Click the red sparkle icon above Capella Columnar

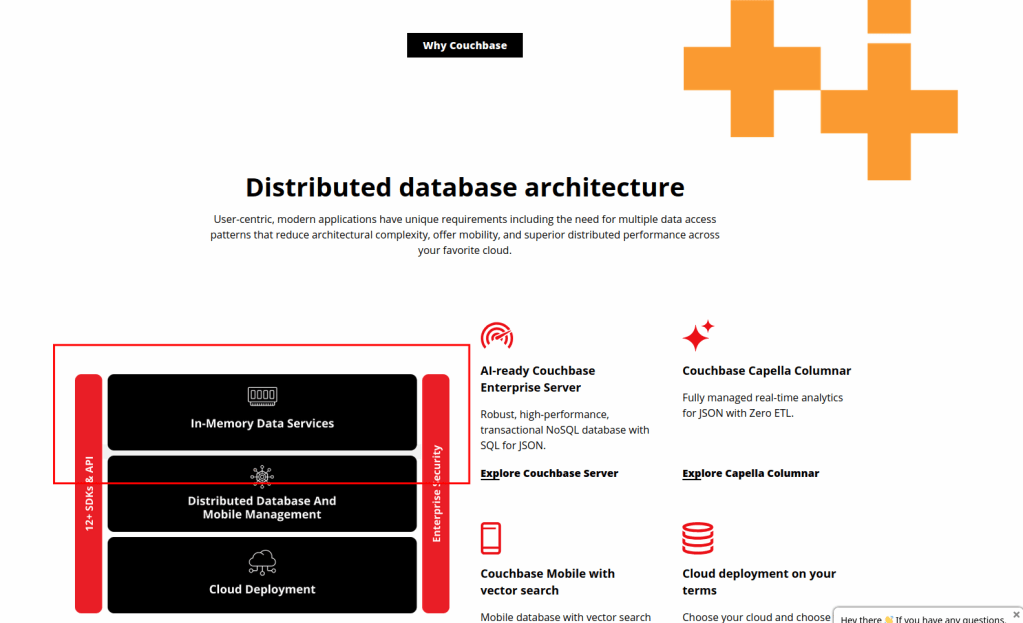(x=698, y=336)
